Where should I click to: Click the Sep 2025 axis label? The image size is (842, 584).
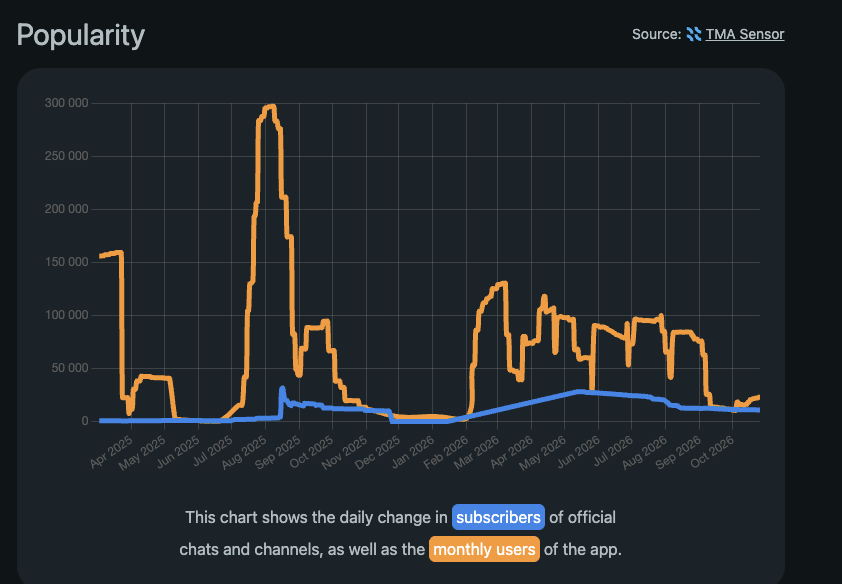click(x=278, y=452)
